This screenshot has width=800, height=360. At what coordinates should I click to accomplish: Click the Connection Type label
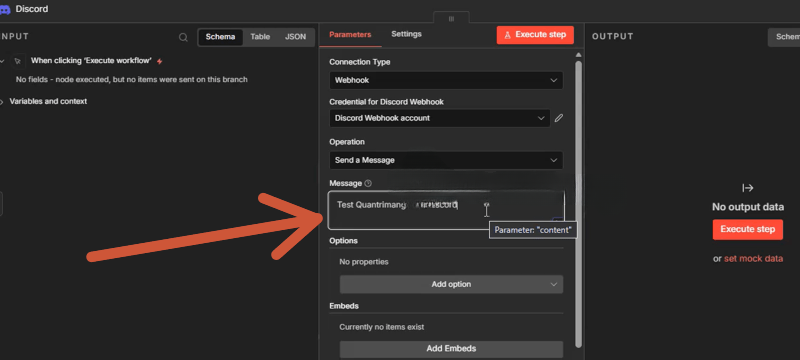tap(360, 62)
